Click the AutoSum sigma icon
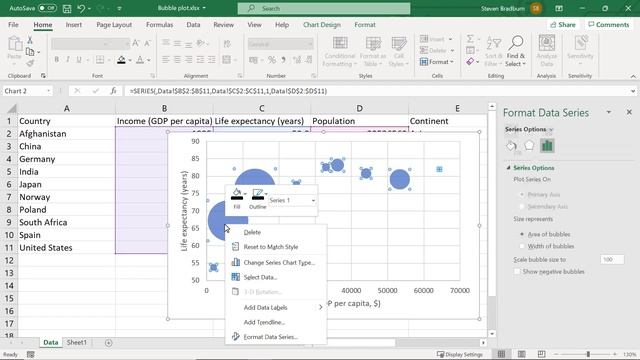 click(x=470, y=39)
